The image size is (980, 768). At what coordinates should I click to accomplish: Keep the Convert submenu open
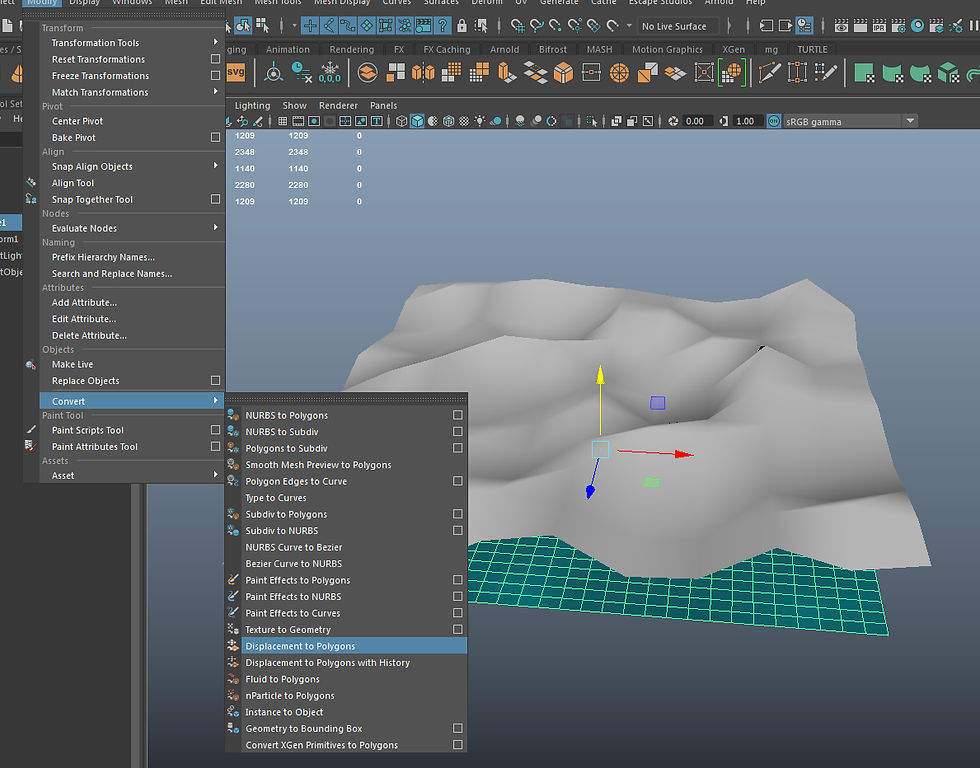pos(132,401)
